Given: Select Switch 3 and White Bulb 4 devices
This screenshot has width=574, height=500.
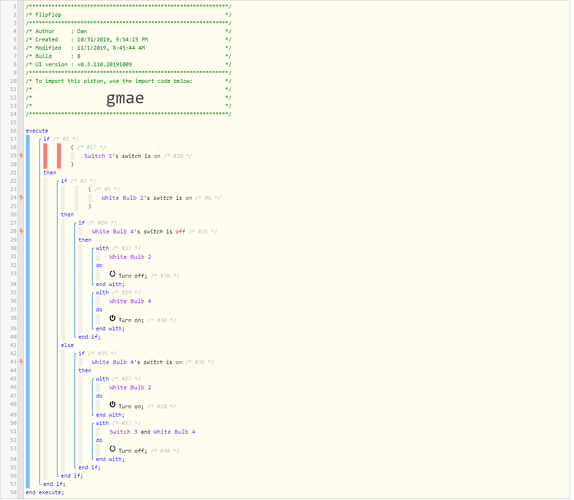Looking at the screenshot, I should click(152, 432).
